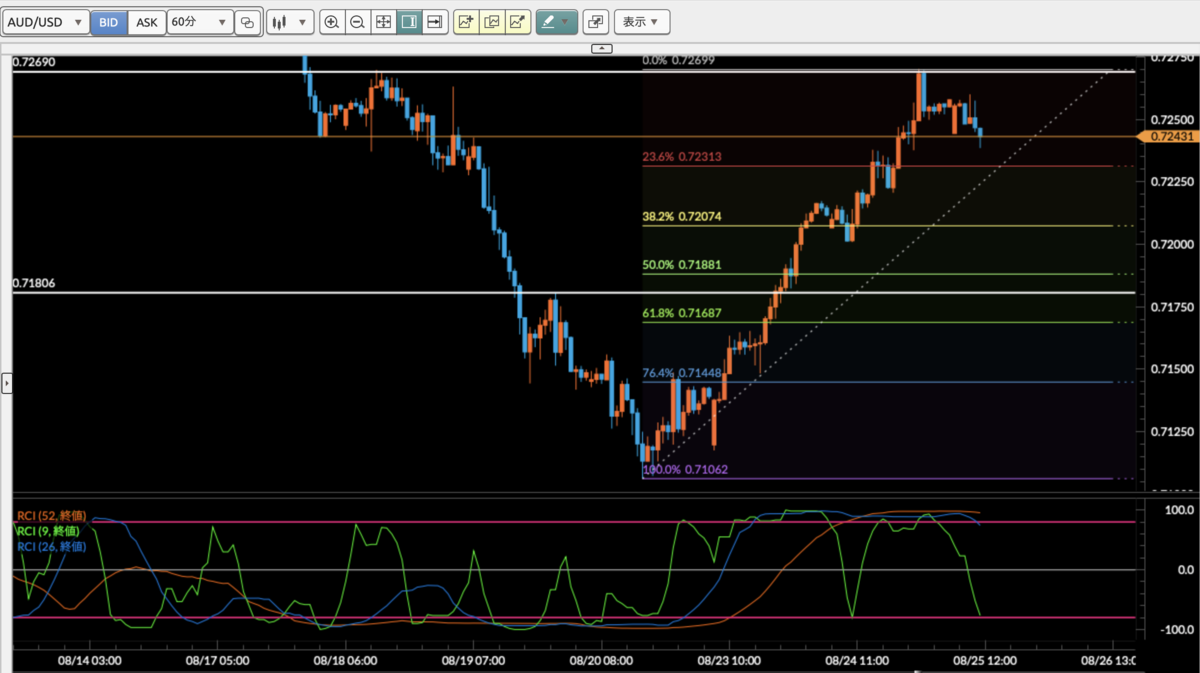Open the candlestick chart type dropdown
1200x673 pixels.
290,22
